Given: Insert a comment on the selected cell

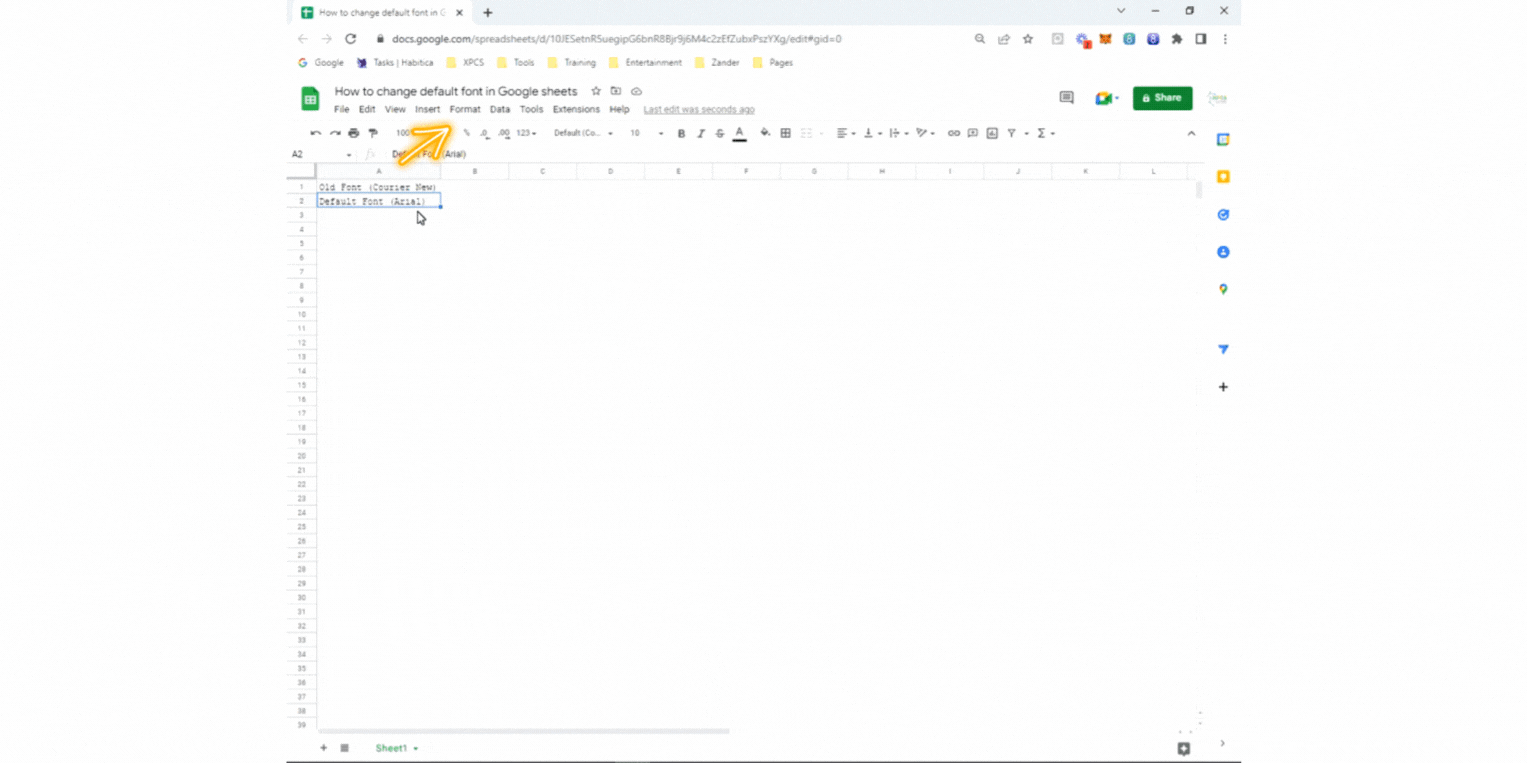Looking at the screenshot, I should click(972, 132).
